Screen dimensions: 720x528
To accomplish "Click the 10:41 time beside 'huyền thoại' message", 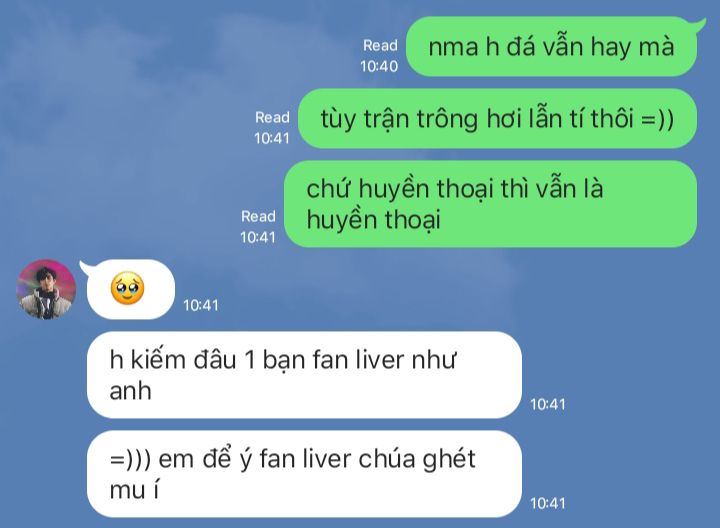I will tap(258, 237).
